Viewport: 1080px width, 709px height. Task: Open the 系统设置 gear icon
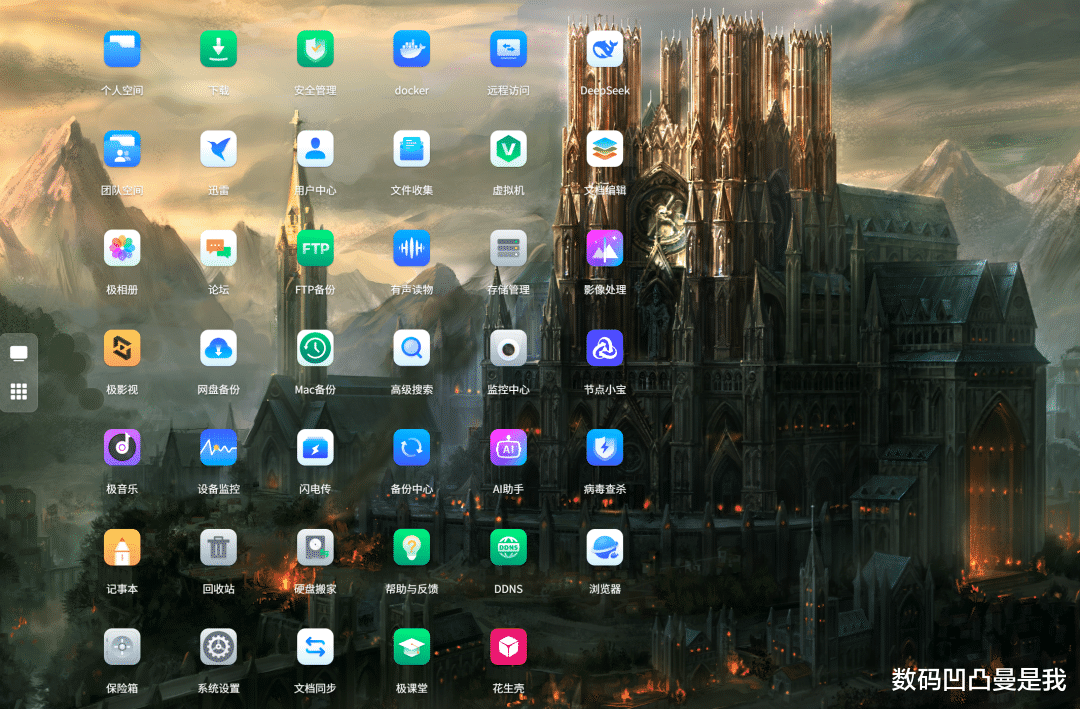(218, 646)
